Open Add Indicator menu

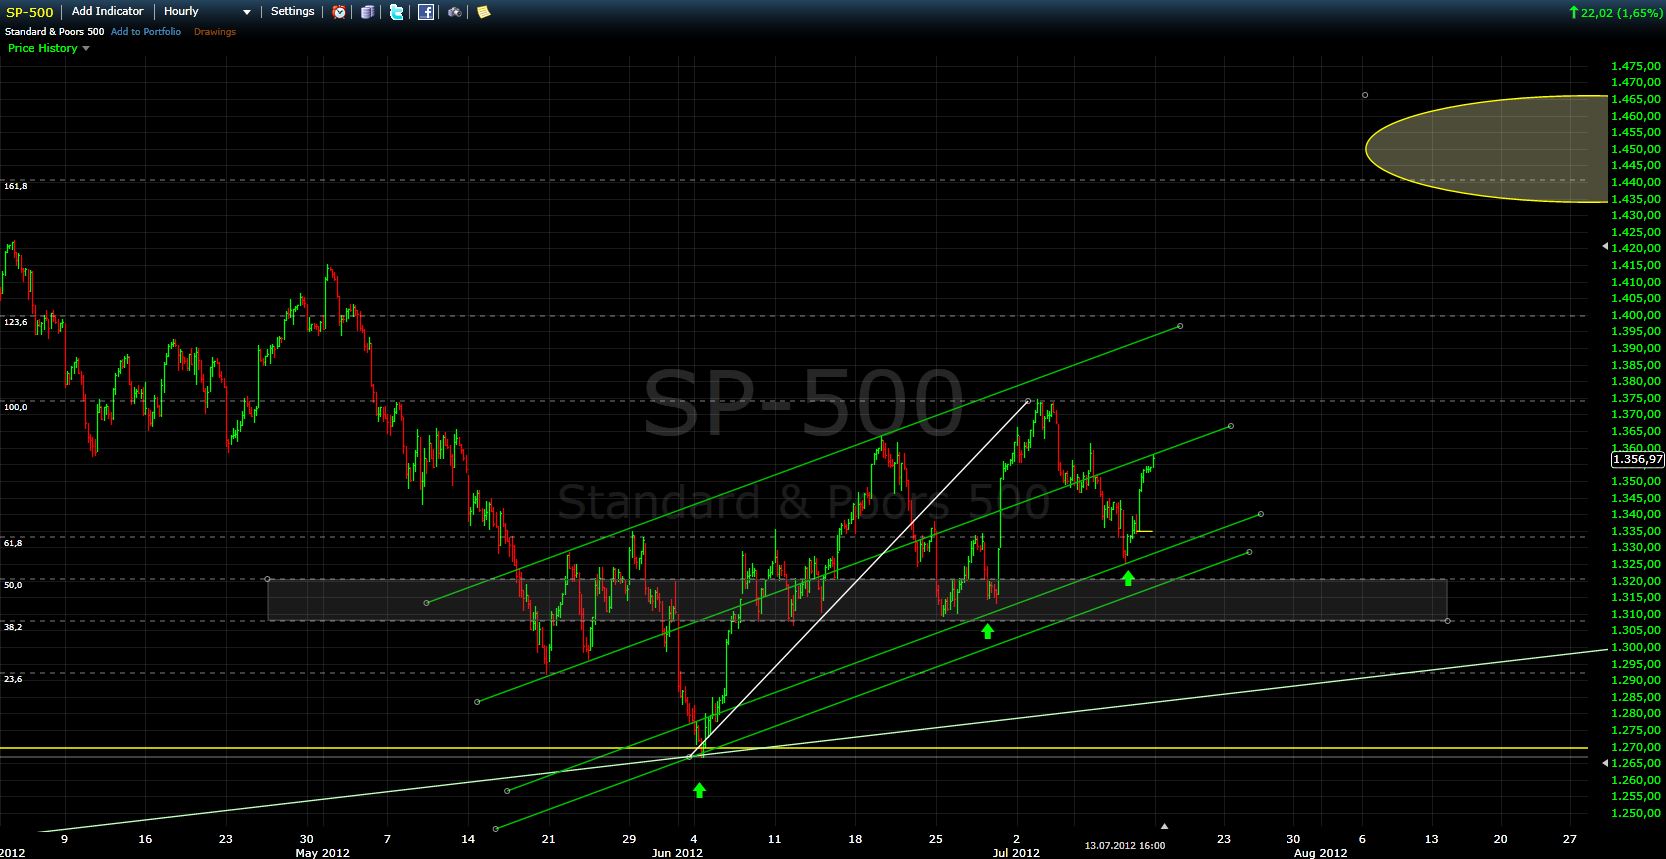click(x=107, y=12)
